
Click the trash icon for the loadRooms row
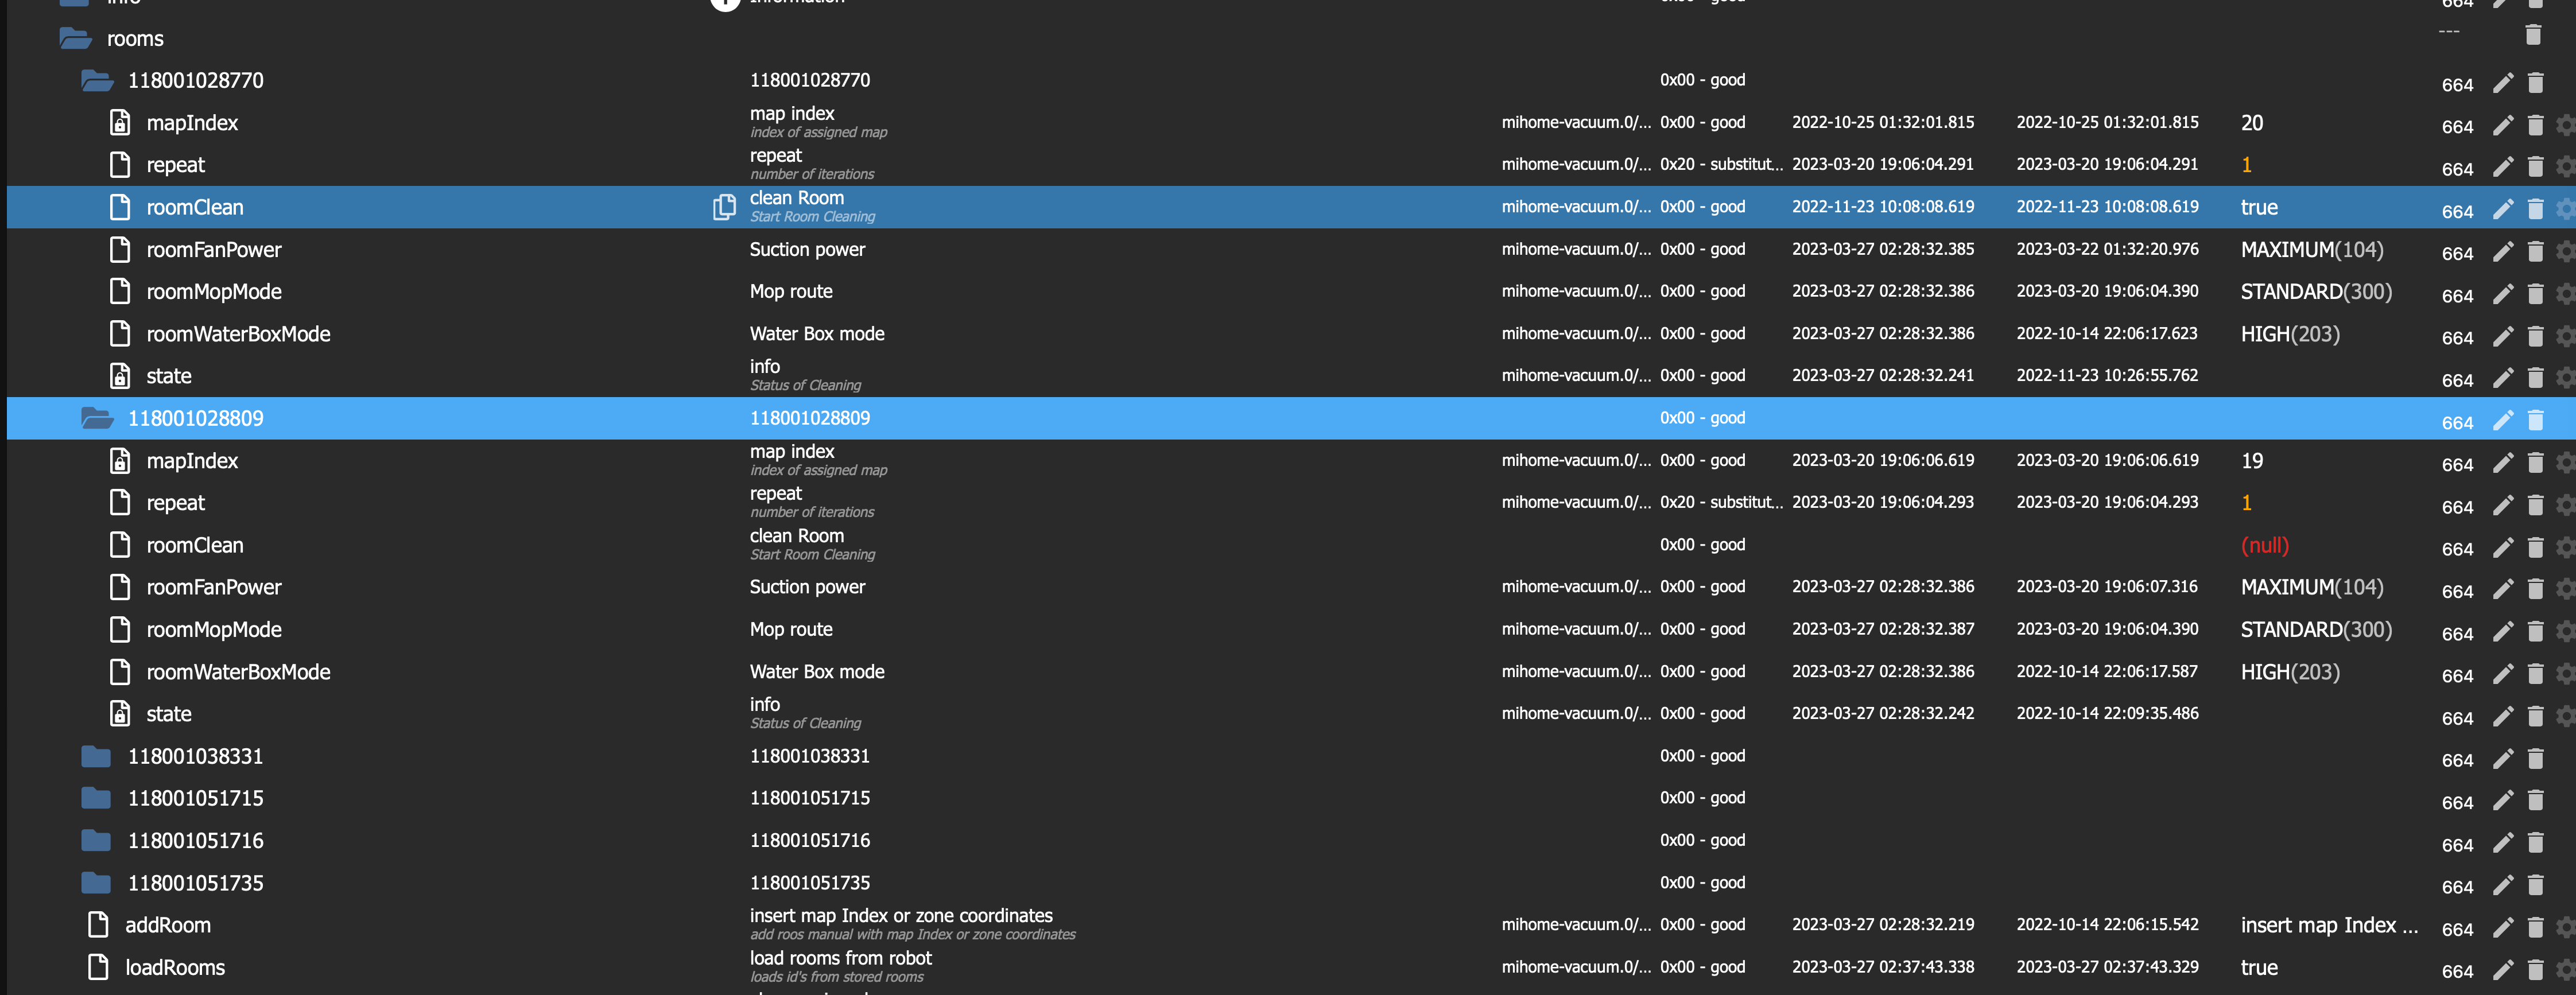(2535, 970)
